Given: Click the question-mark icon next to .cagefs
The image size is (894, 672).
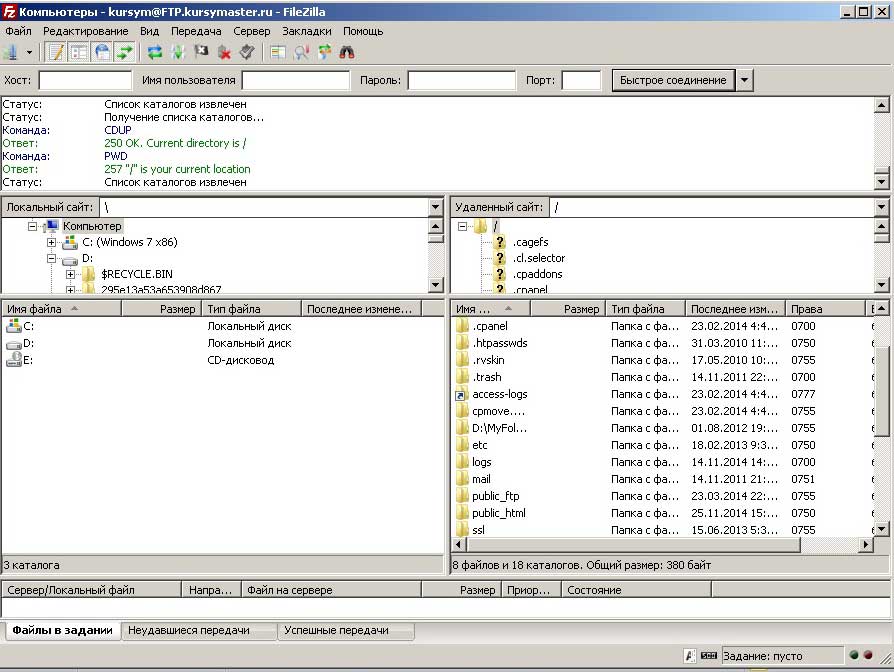Looking at the screenshot, I should [500, 242].
